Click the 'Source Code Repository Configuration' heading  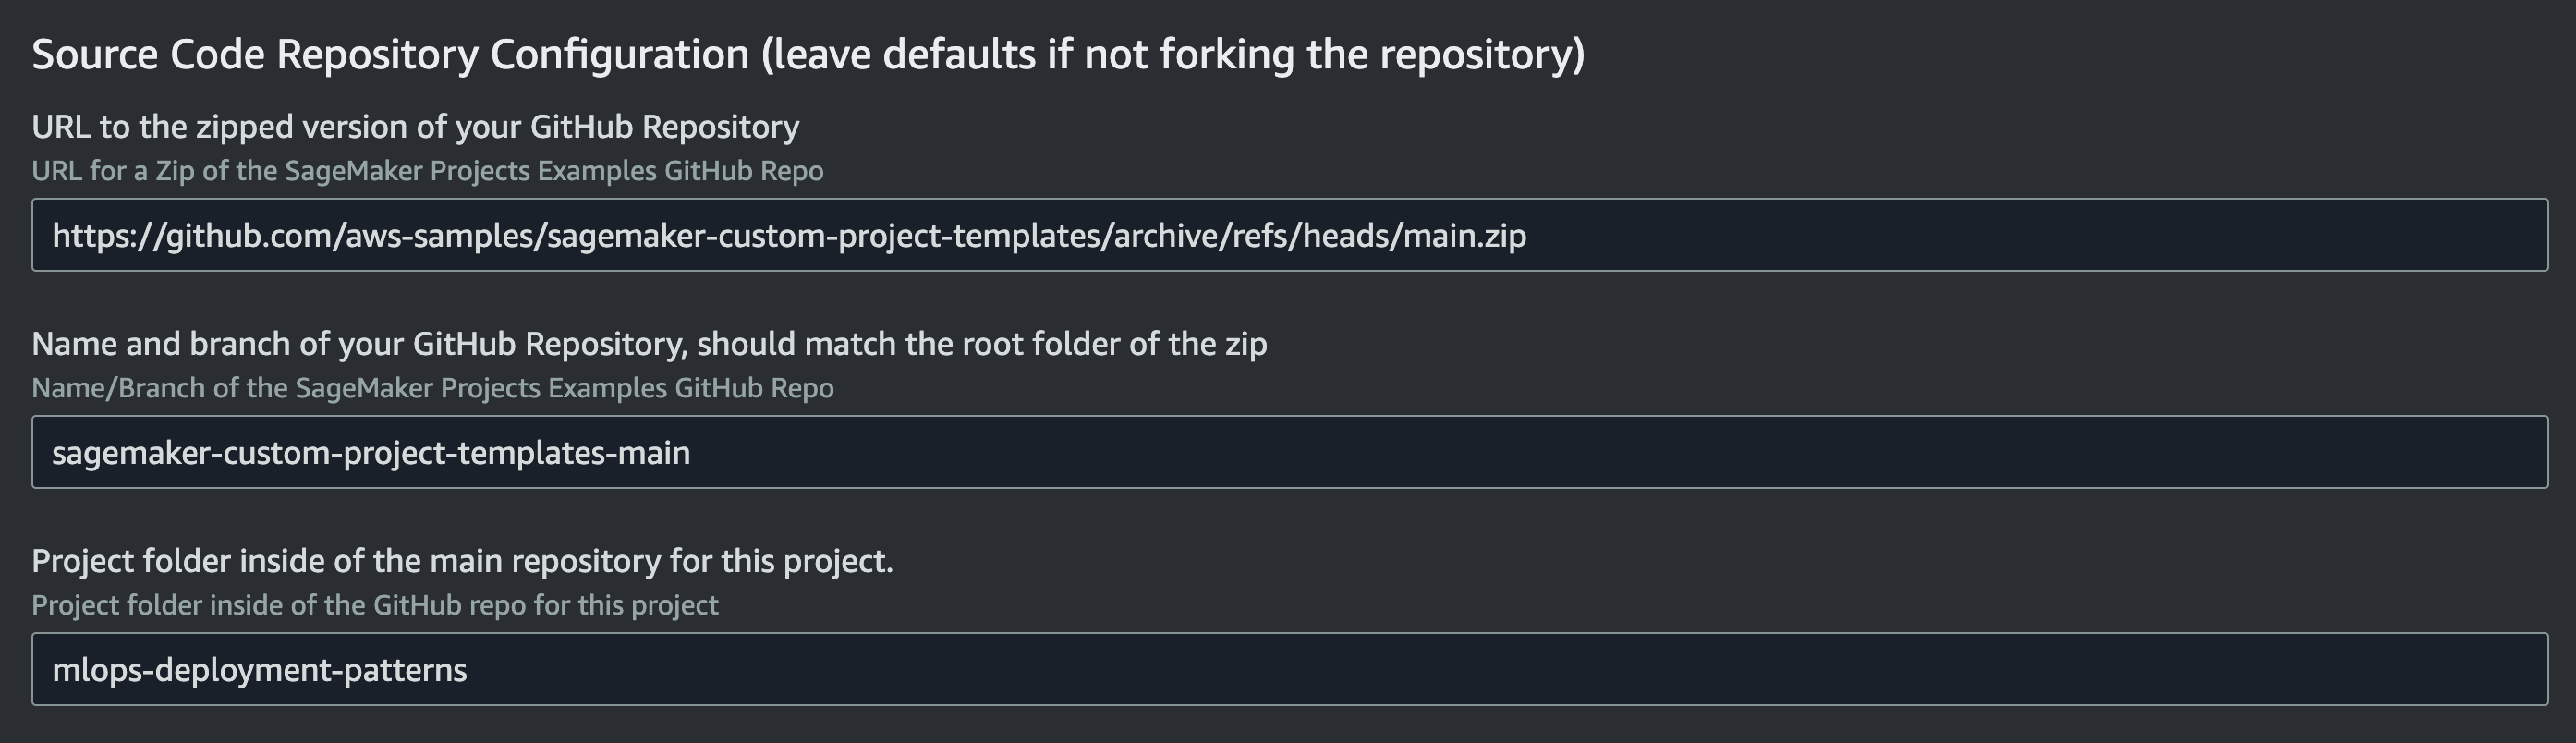390,54
